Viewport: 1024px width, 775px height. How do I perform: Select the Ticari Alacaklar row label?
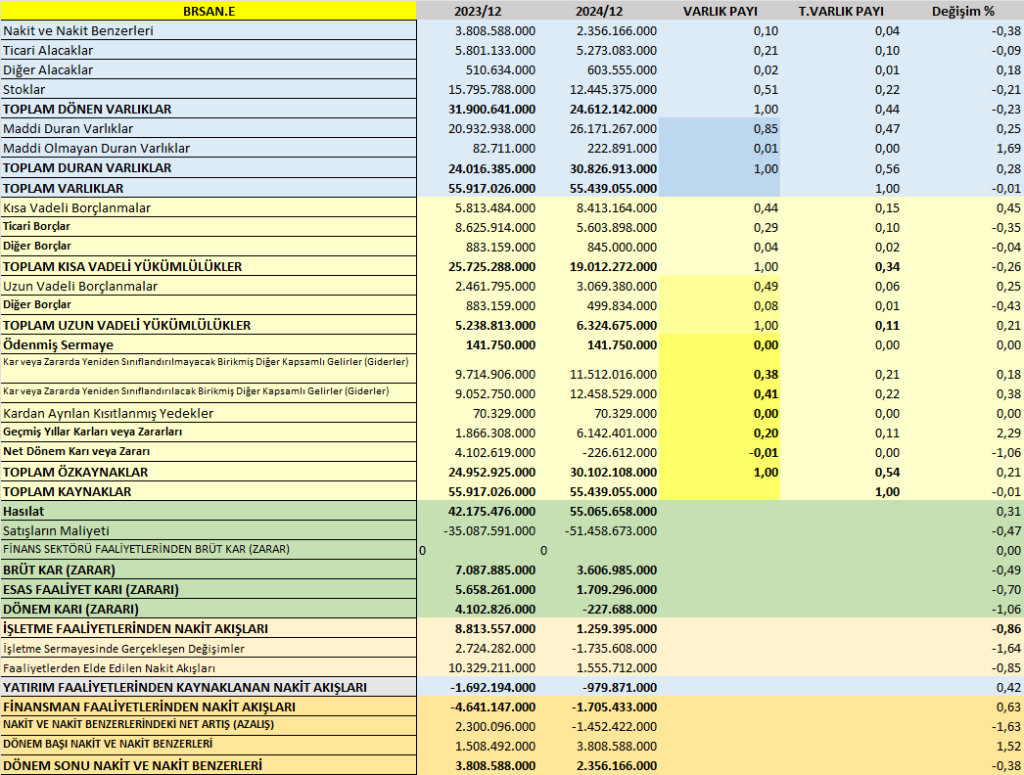208,50
